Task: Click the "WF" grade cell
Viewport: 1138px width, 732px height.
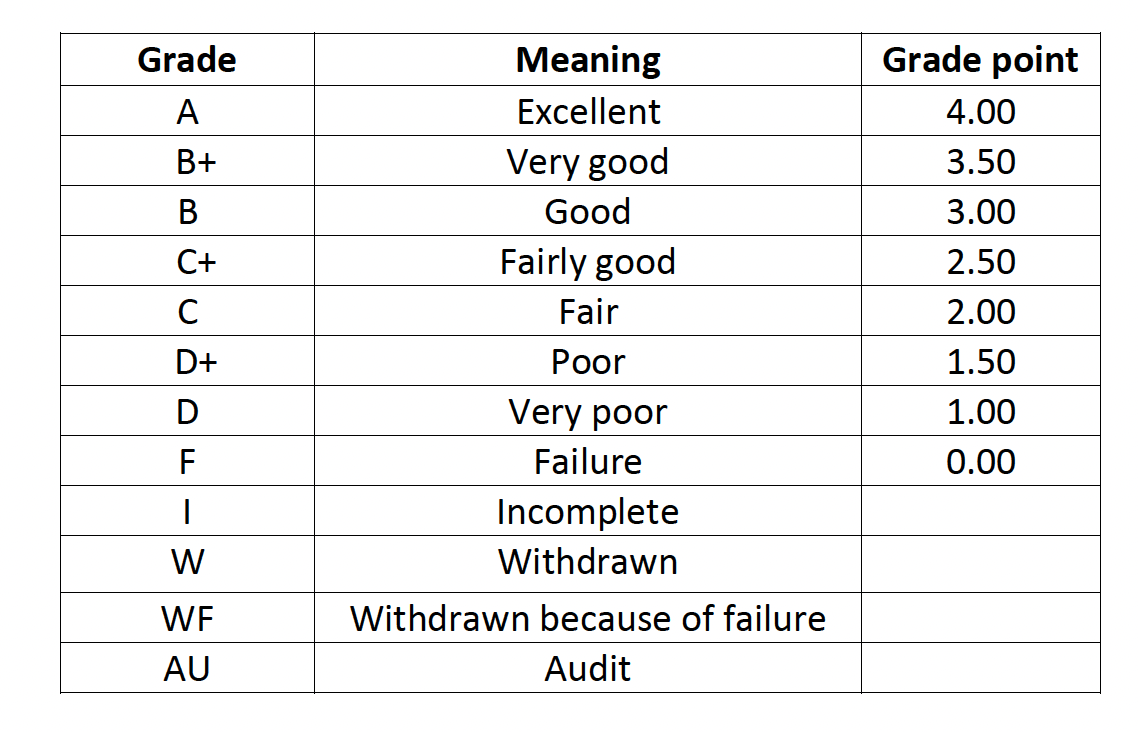Action: (187, 619)
